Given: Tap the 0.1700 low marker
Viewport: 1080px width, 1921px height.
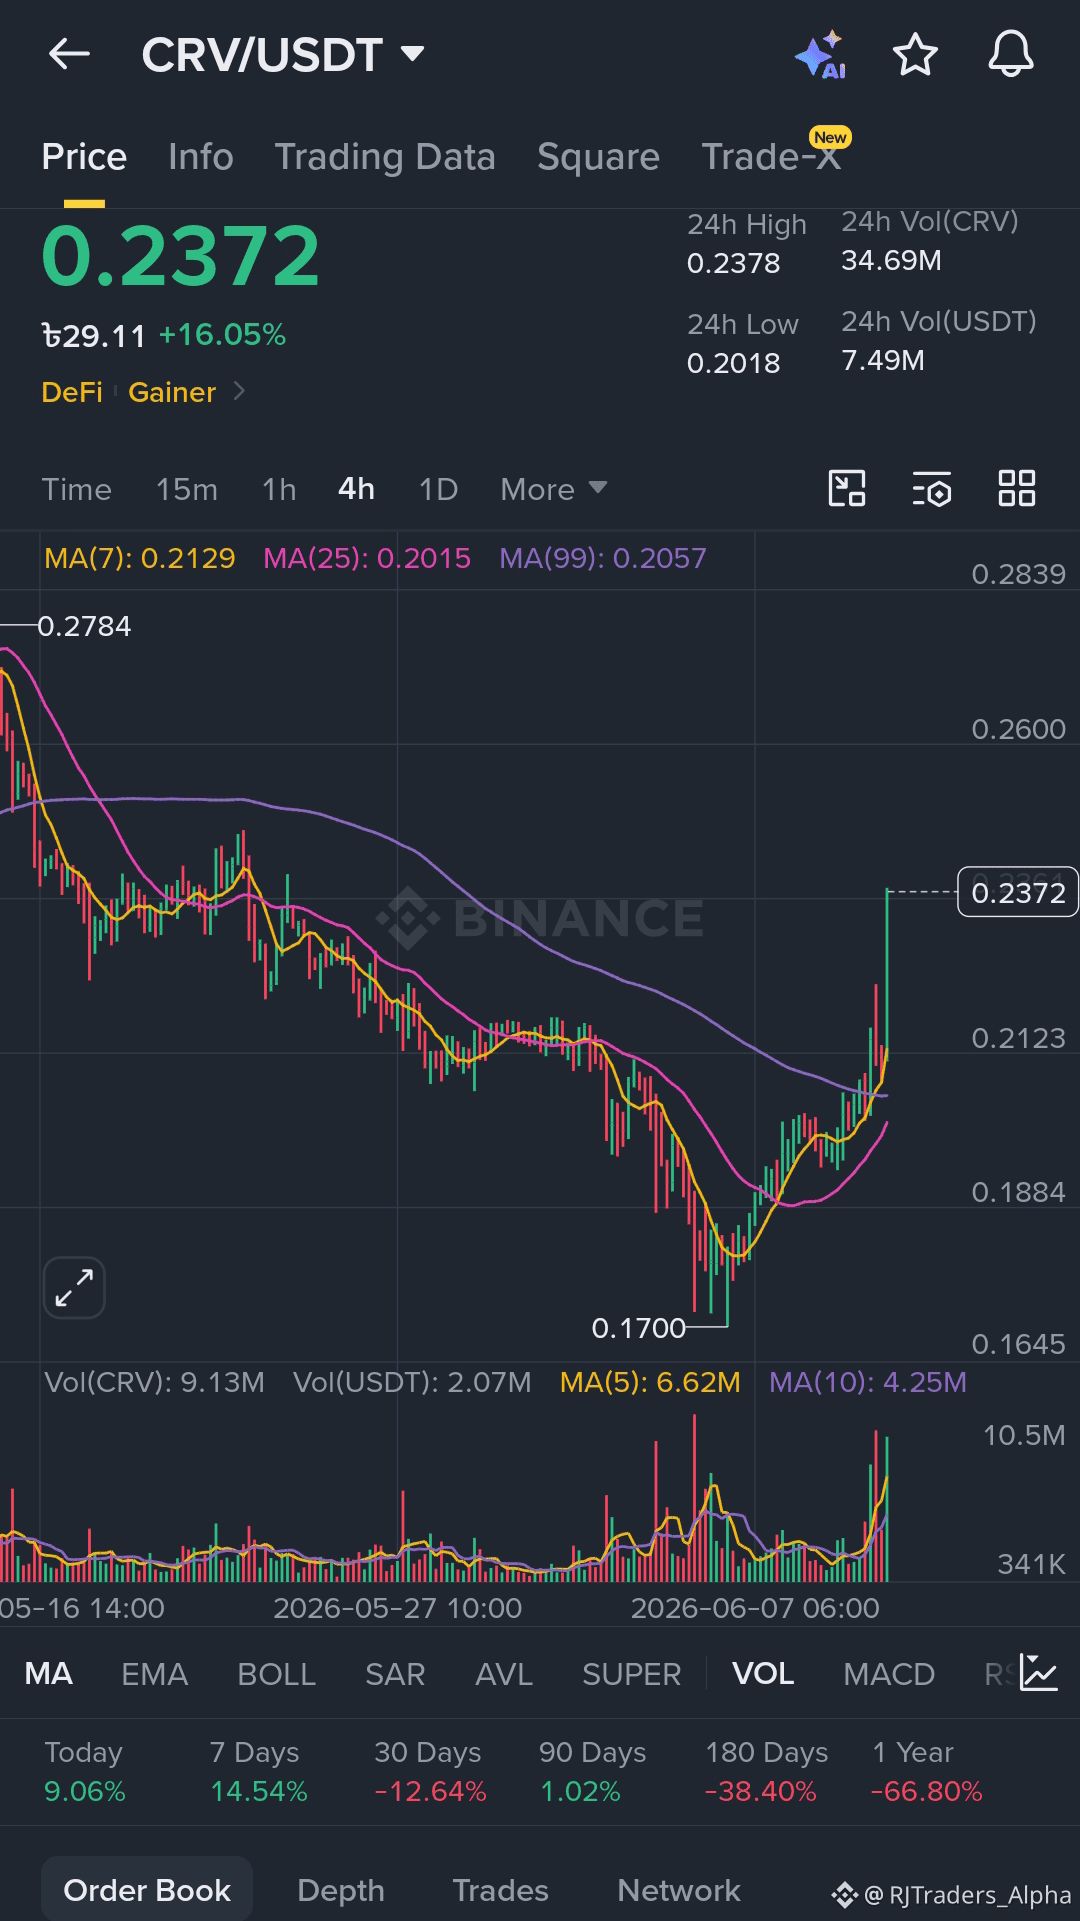Looking at the screenshot, I should coord(639,1328).
